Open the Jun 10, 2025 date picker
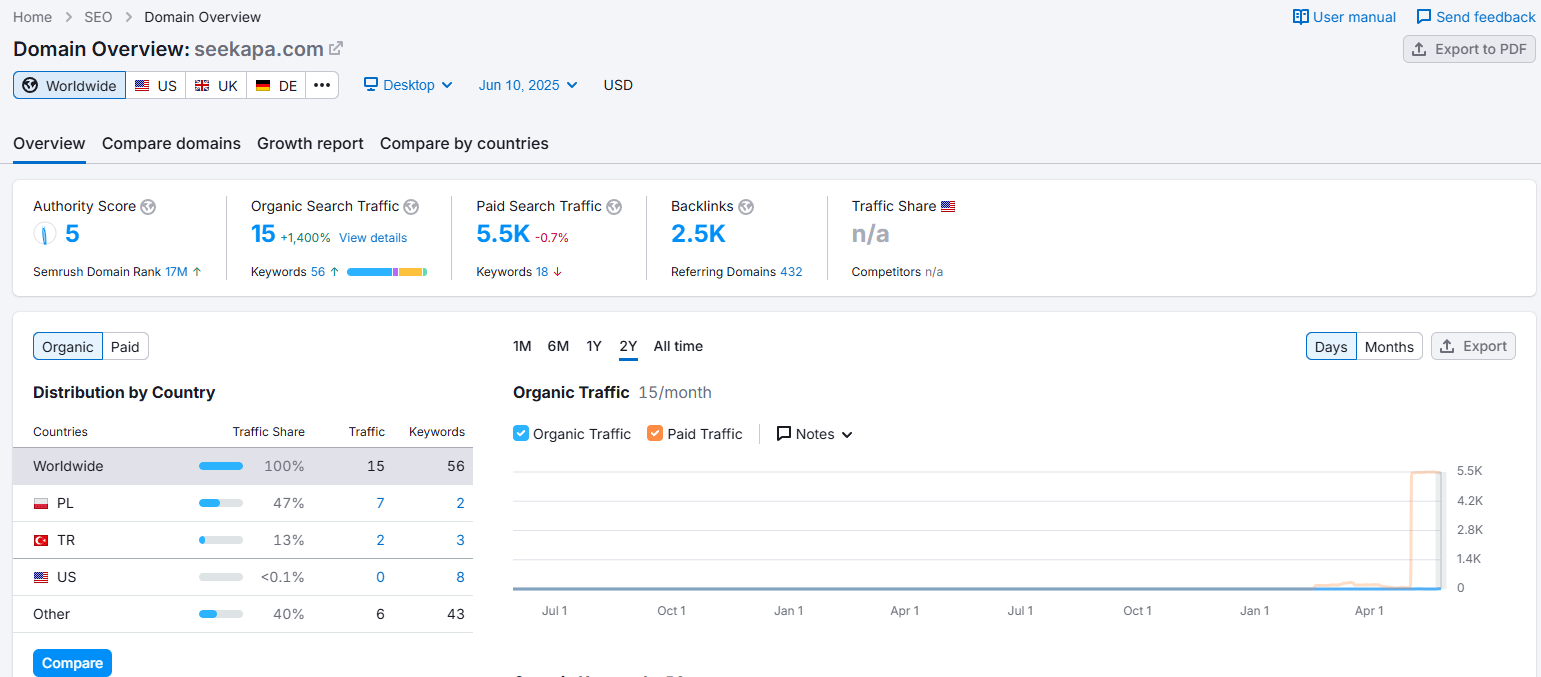This screenshot has height=677, width=1541. tap(528, 85)
